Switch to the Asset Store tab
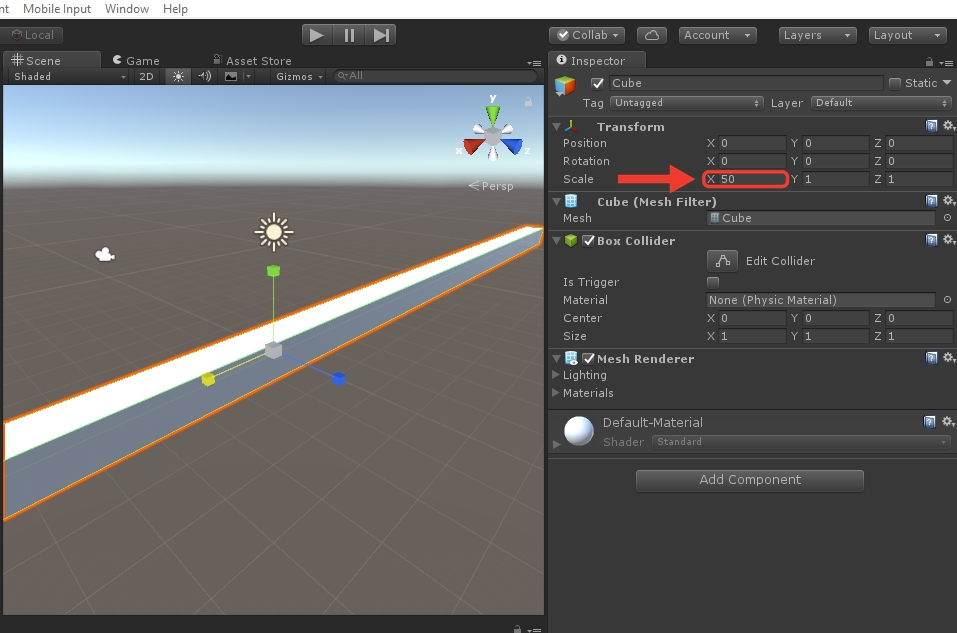The image size is (957, 633). tap(252, 60)
